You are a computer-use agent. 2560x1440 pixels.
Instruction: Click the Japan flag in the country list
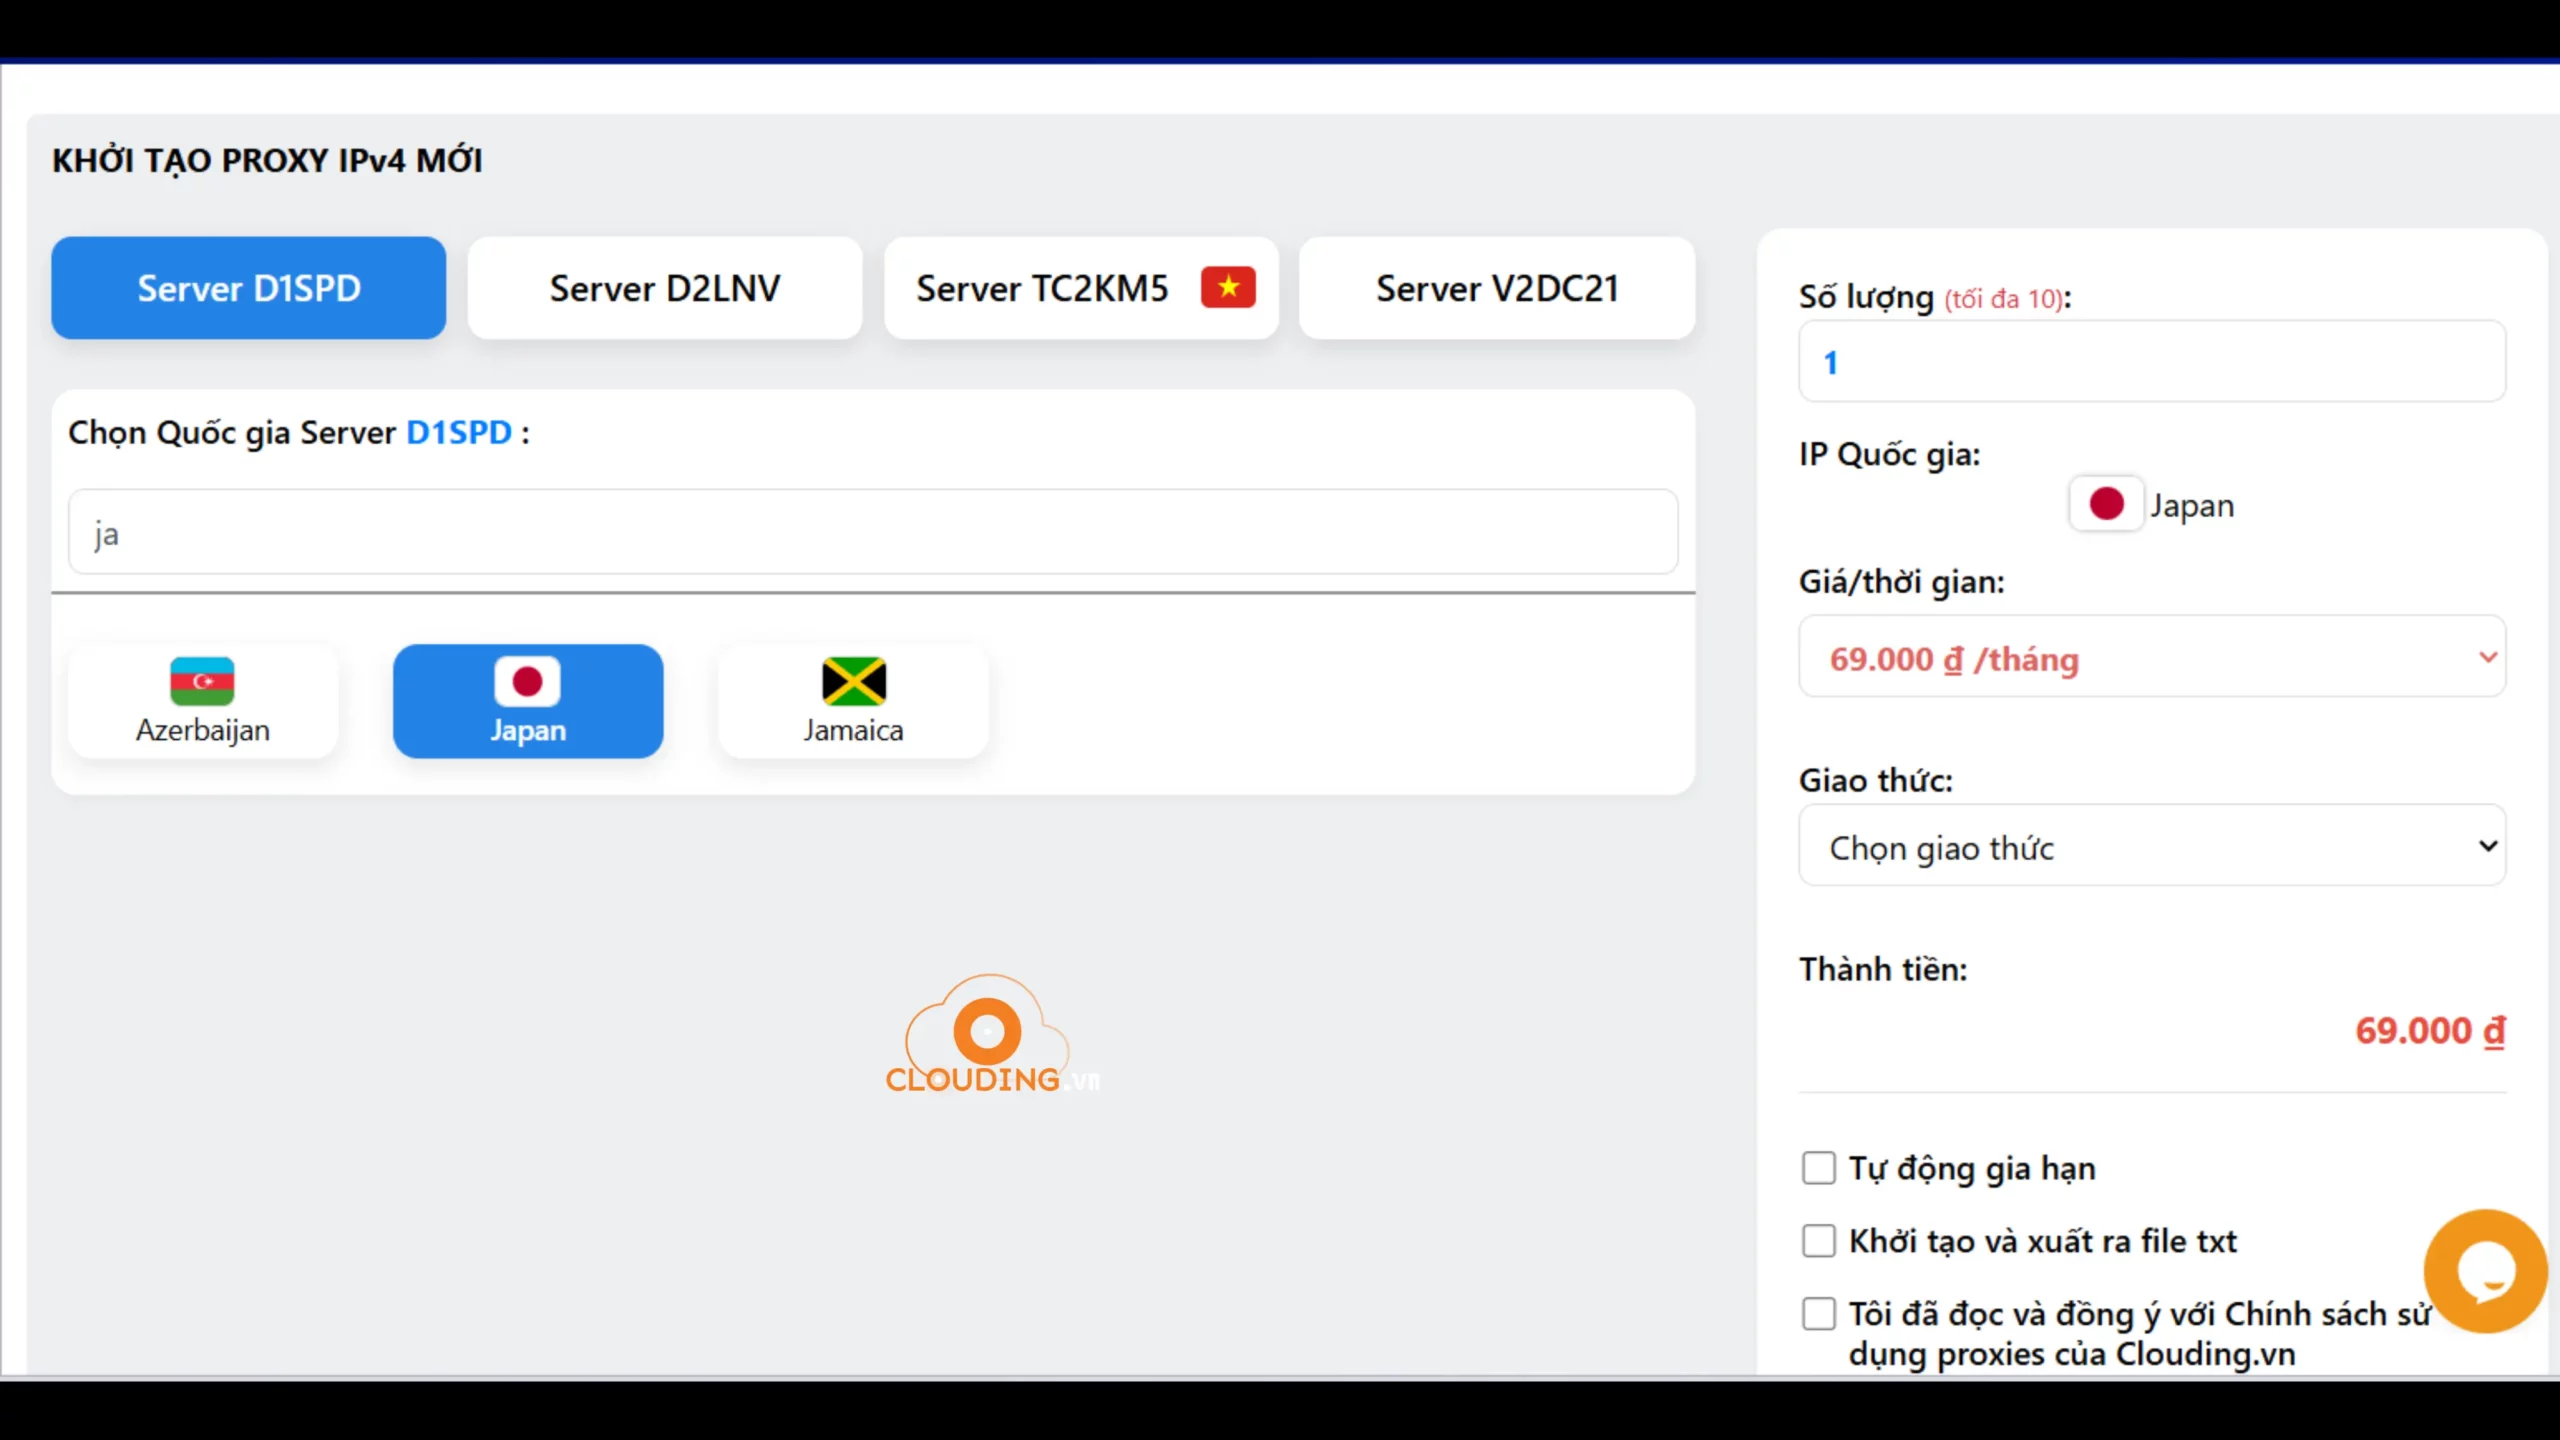point(527,681)
